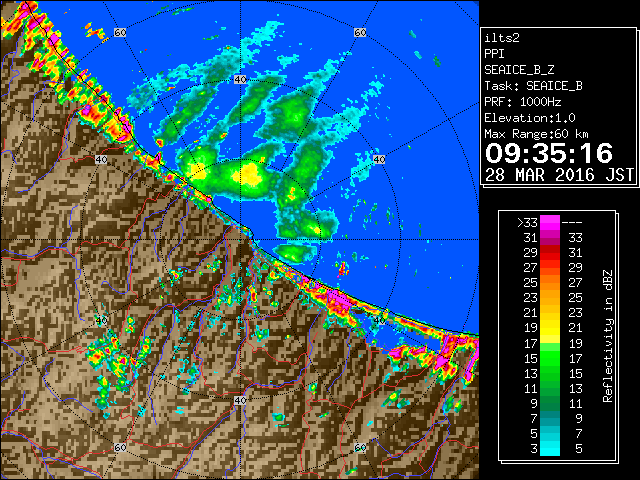Pick the red legend band between 29 and 31
Image resolution: width=640 pixels, height=480 pixels.
tap(550, 253)
